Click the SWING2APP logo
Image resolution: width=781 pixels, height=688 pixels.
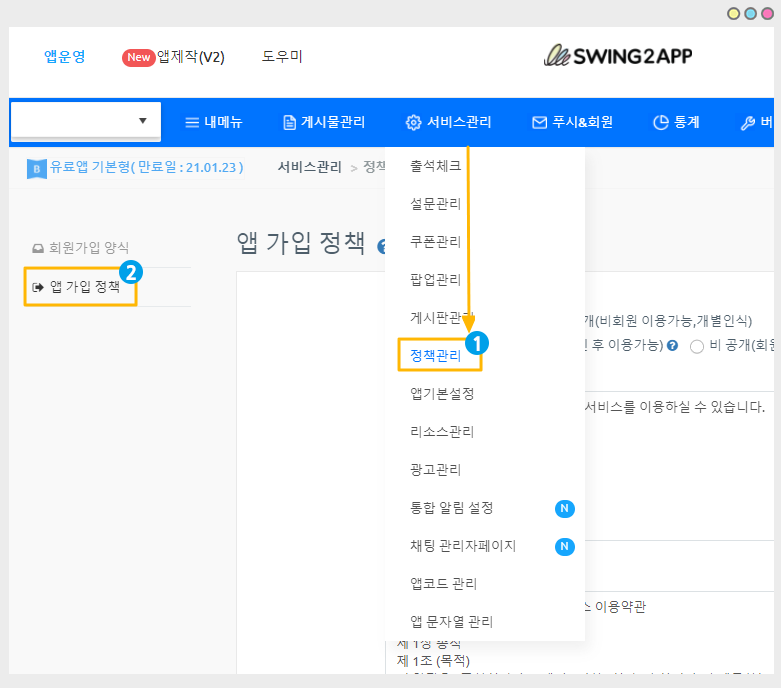click(617, 56)
